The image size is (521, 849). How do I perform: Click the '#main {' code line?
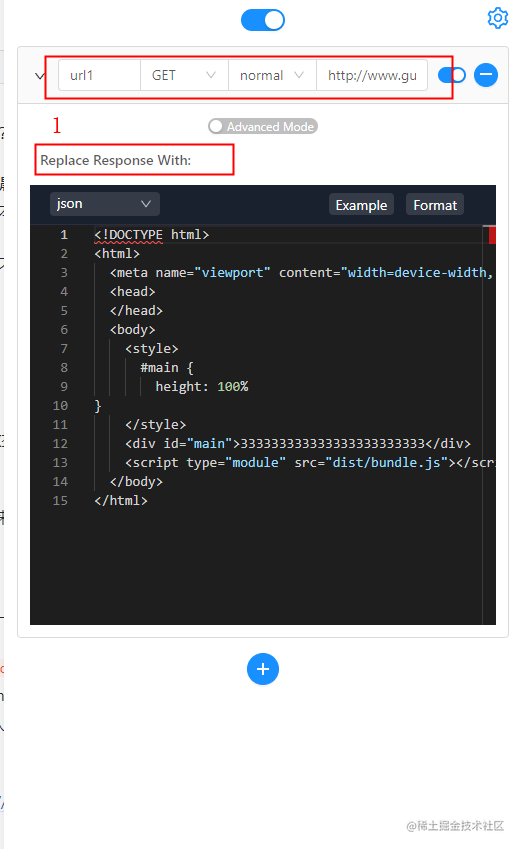(x=167, y=367)
